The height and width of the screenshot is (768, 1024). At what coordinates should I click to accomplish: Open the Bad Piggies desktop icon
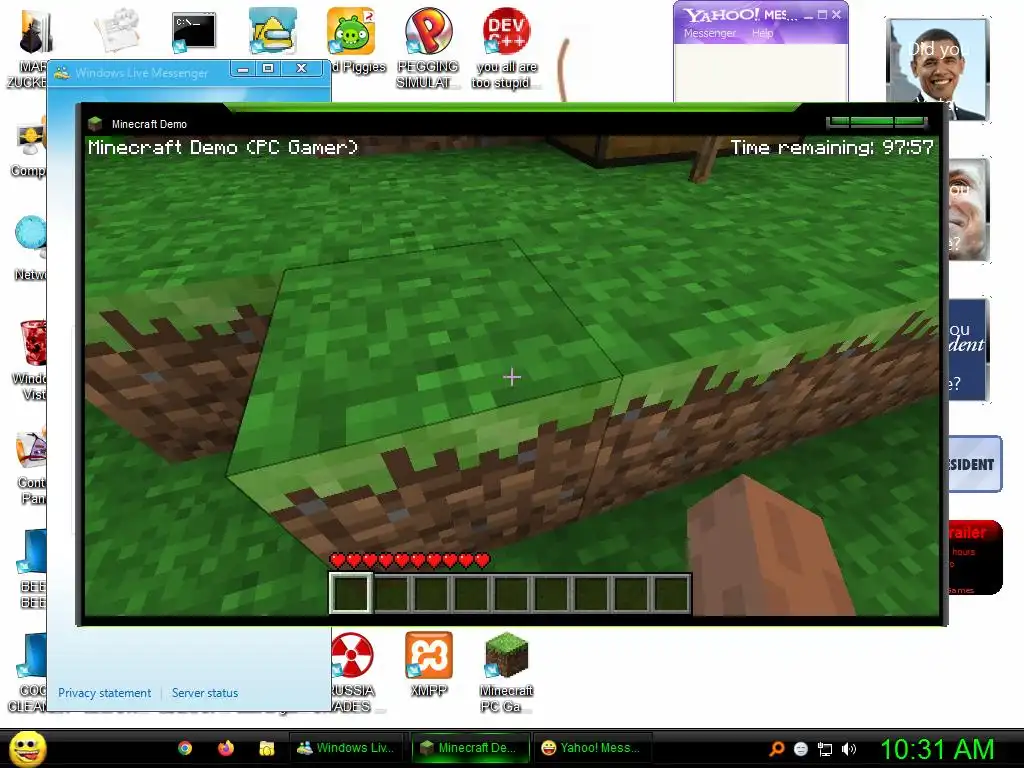click(351, 31)
